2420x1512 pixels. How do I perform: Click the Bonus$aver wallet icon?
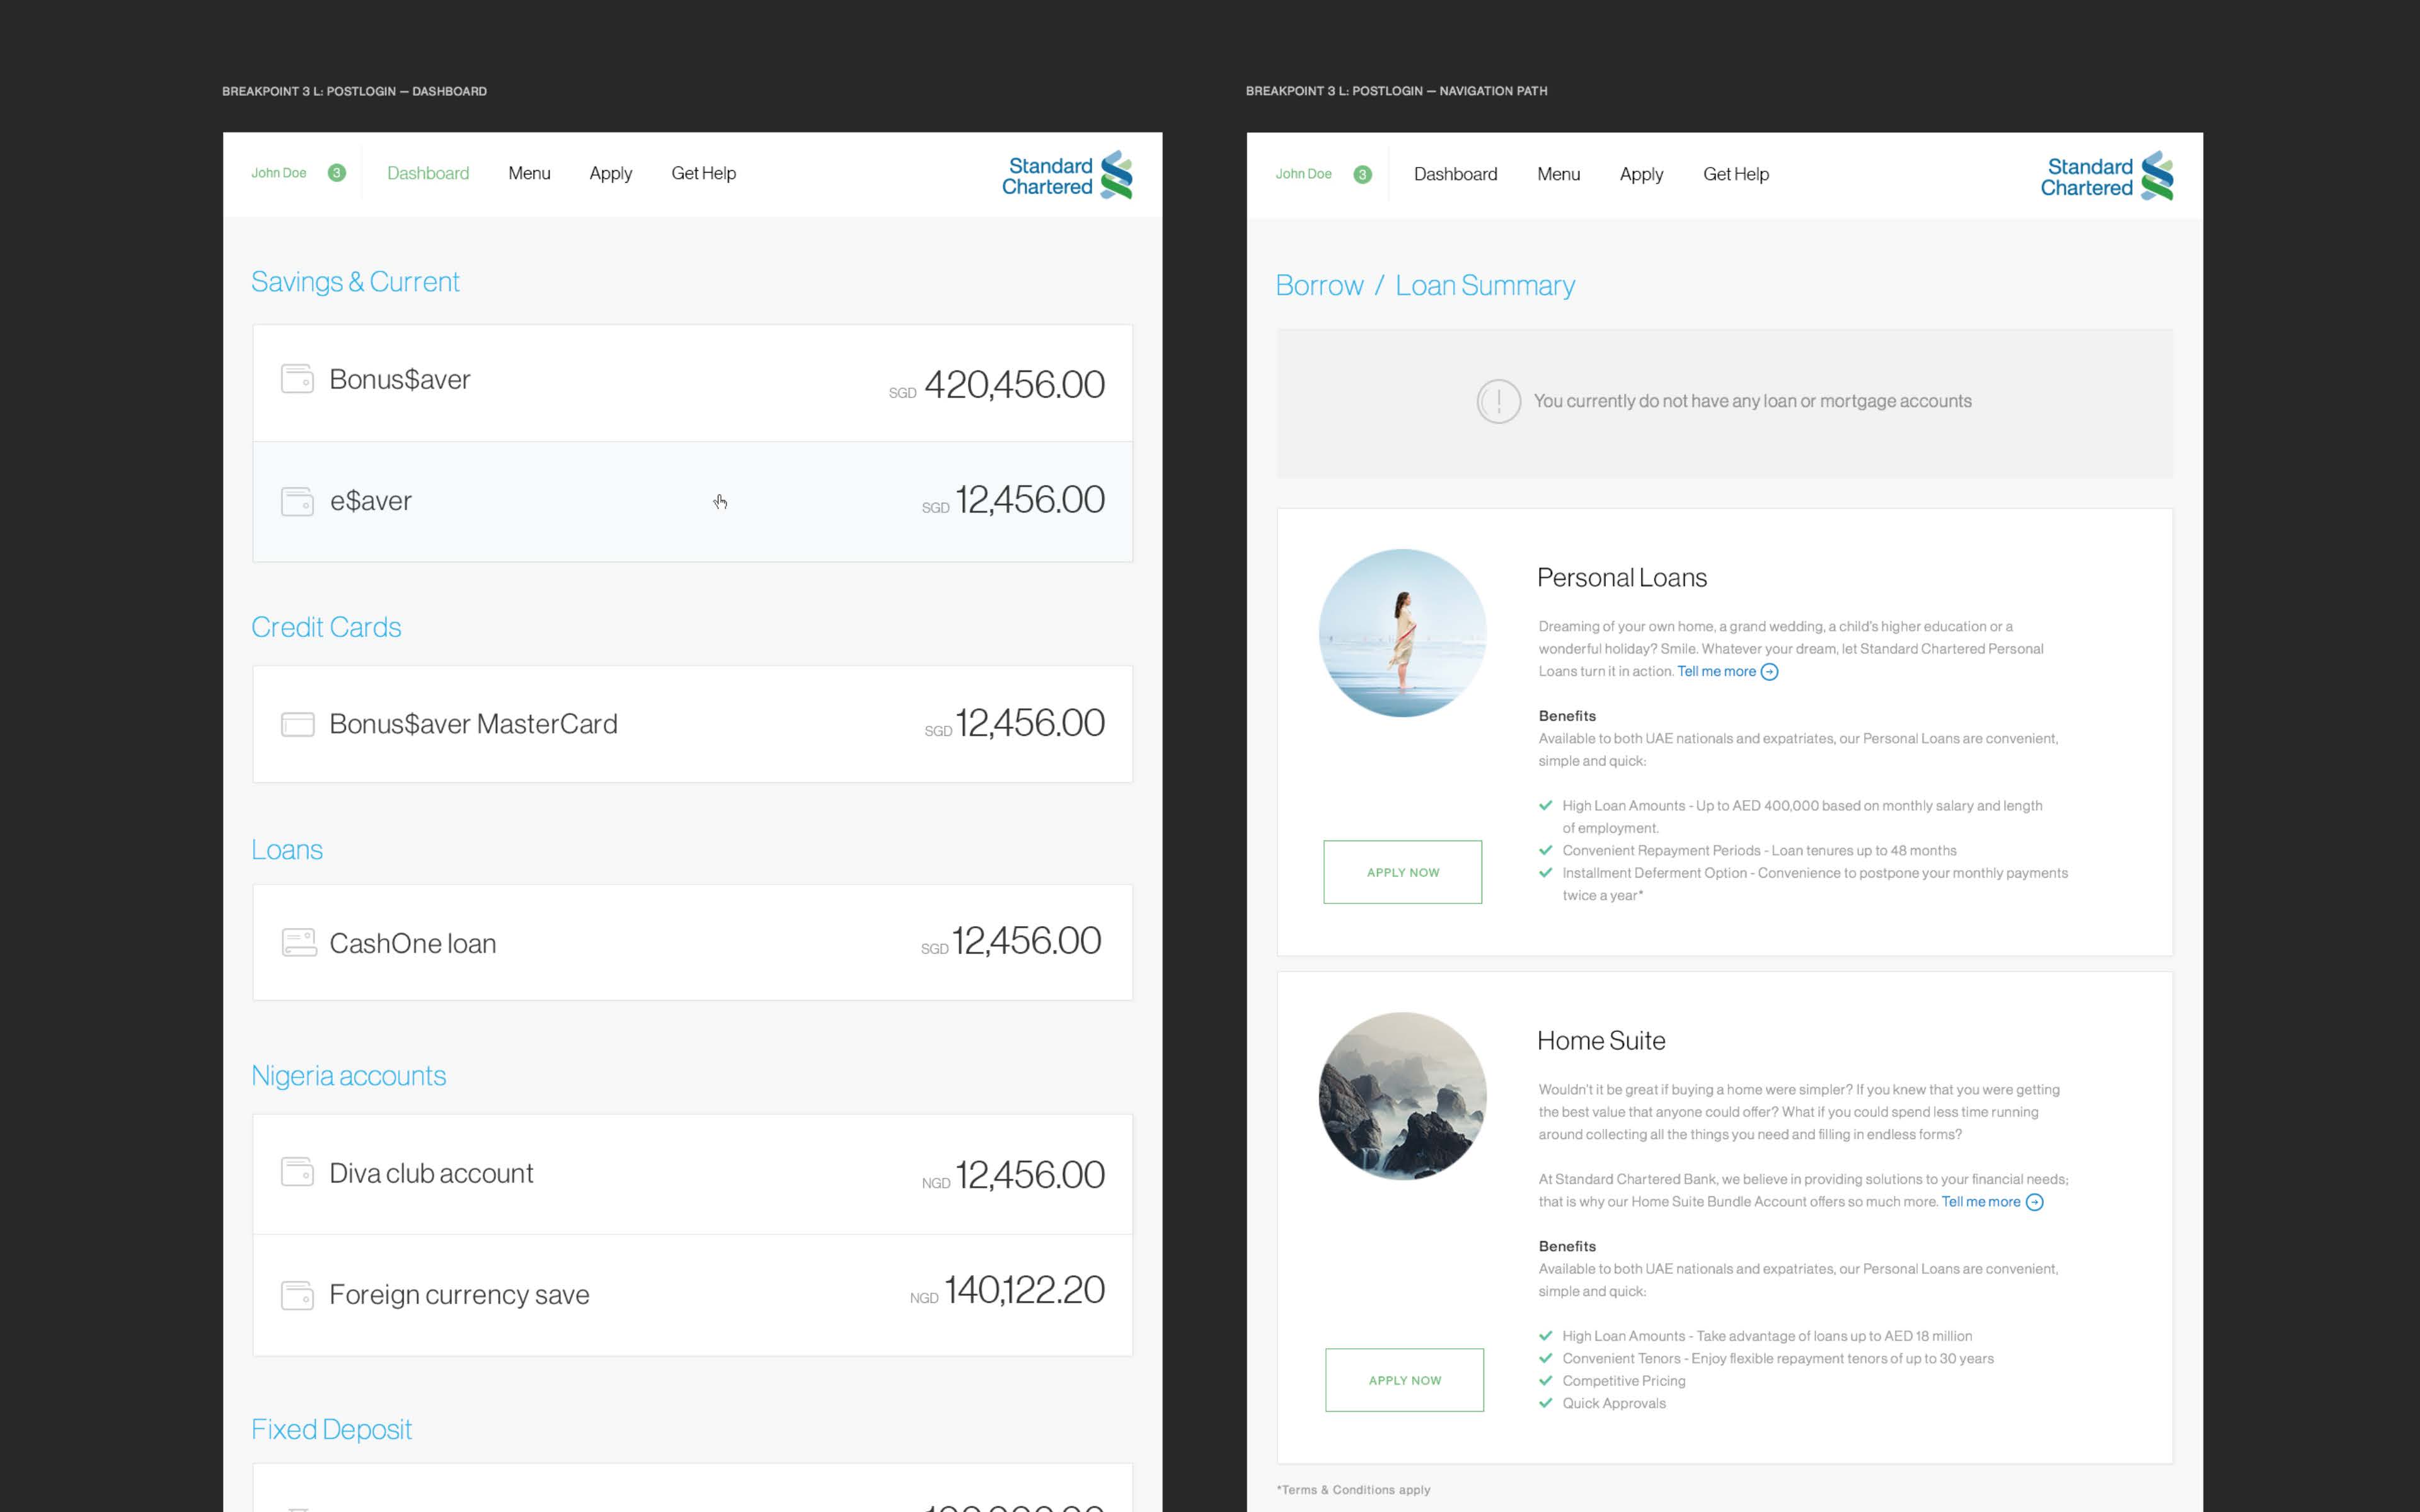coord(297,379)
